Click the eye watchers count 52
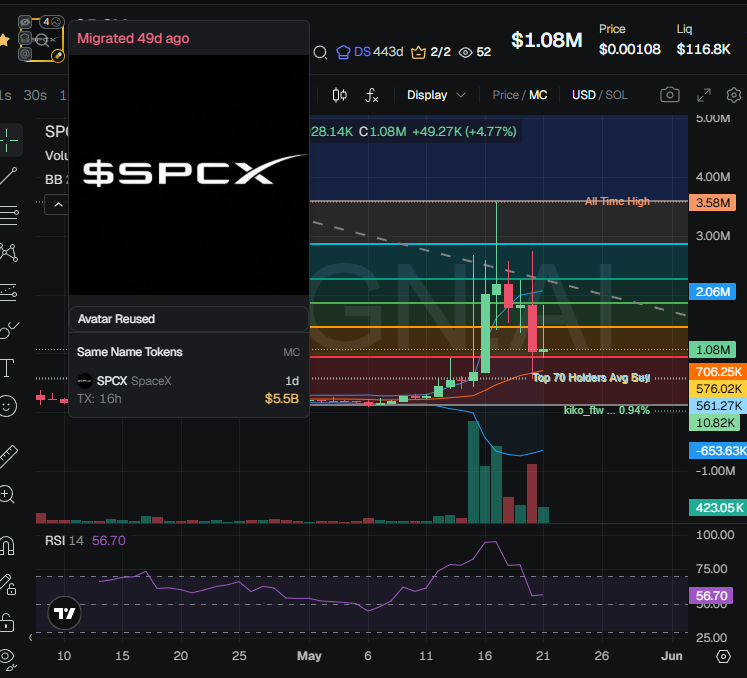The height and width of the screenshot is (678, 747). 474,51
